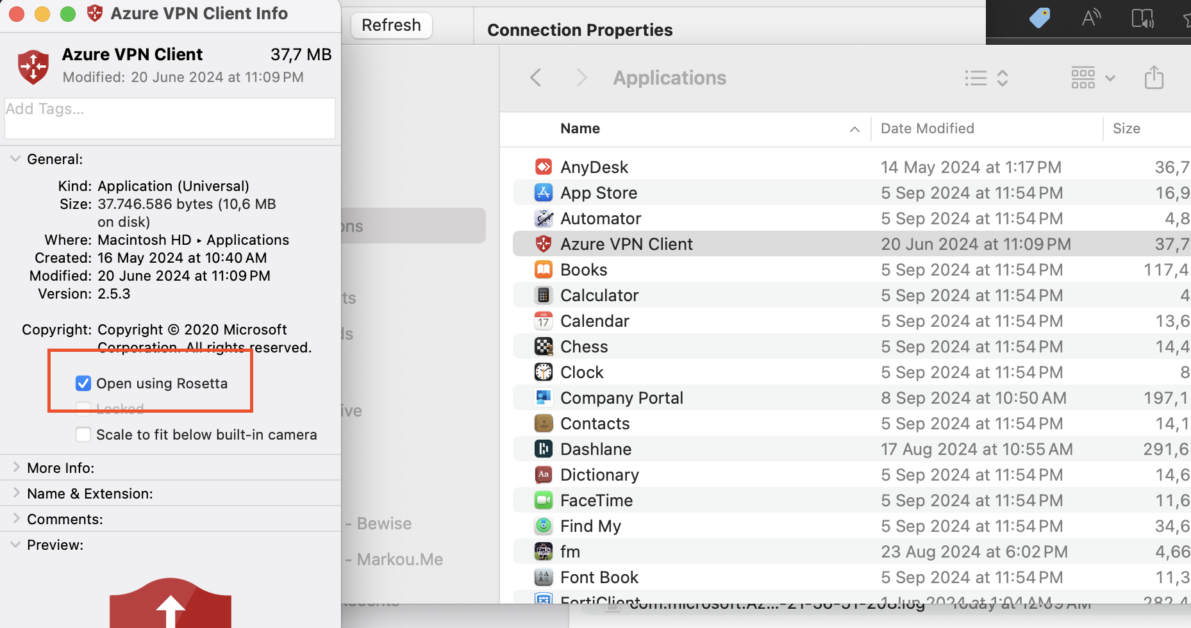Click the fm app icon
Viewport: 1191px width, 628px height.
pos(543,552)
